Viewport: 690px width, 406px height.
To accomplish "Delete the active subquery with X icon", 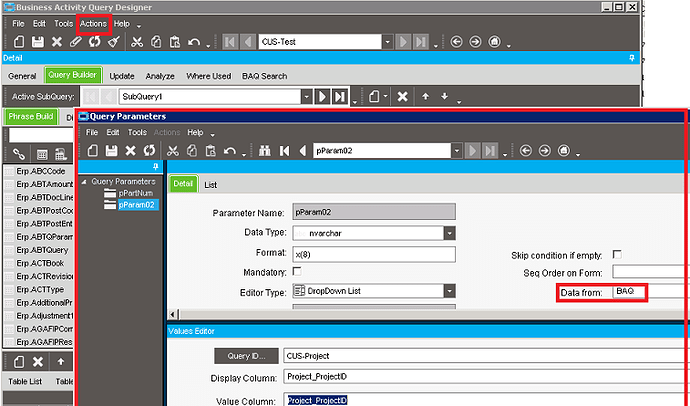I will click(402, 96).
